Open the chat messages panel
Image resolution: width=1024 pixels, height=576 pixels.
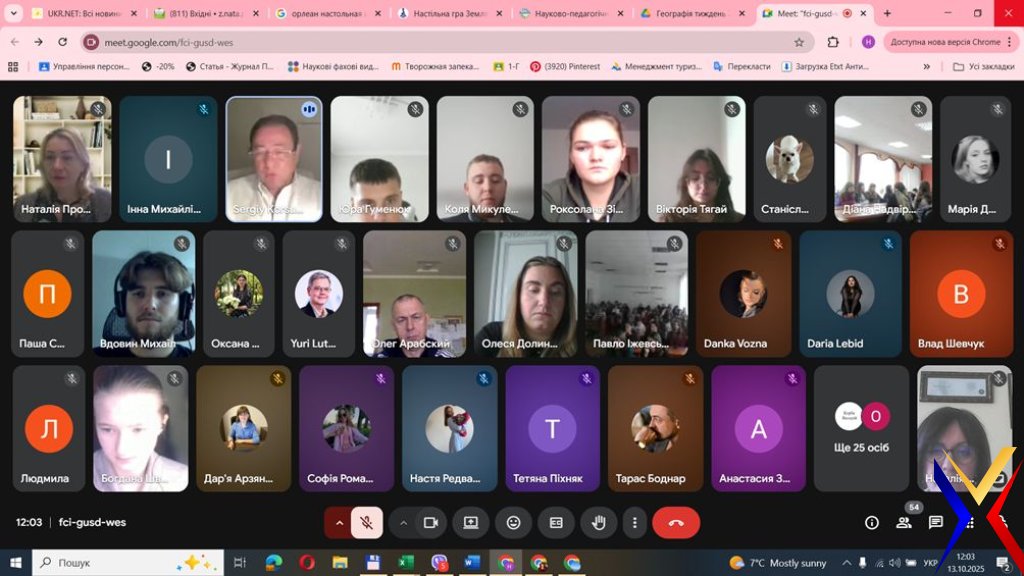coord(936,522)
